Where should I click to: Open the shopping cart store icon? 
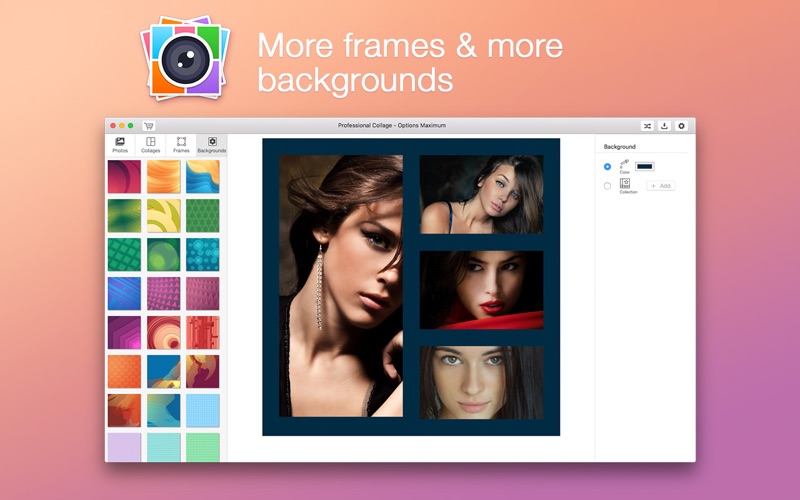148,126
